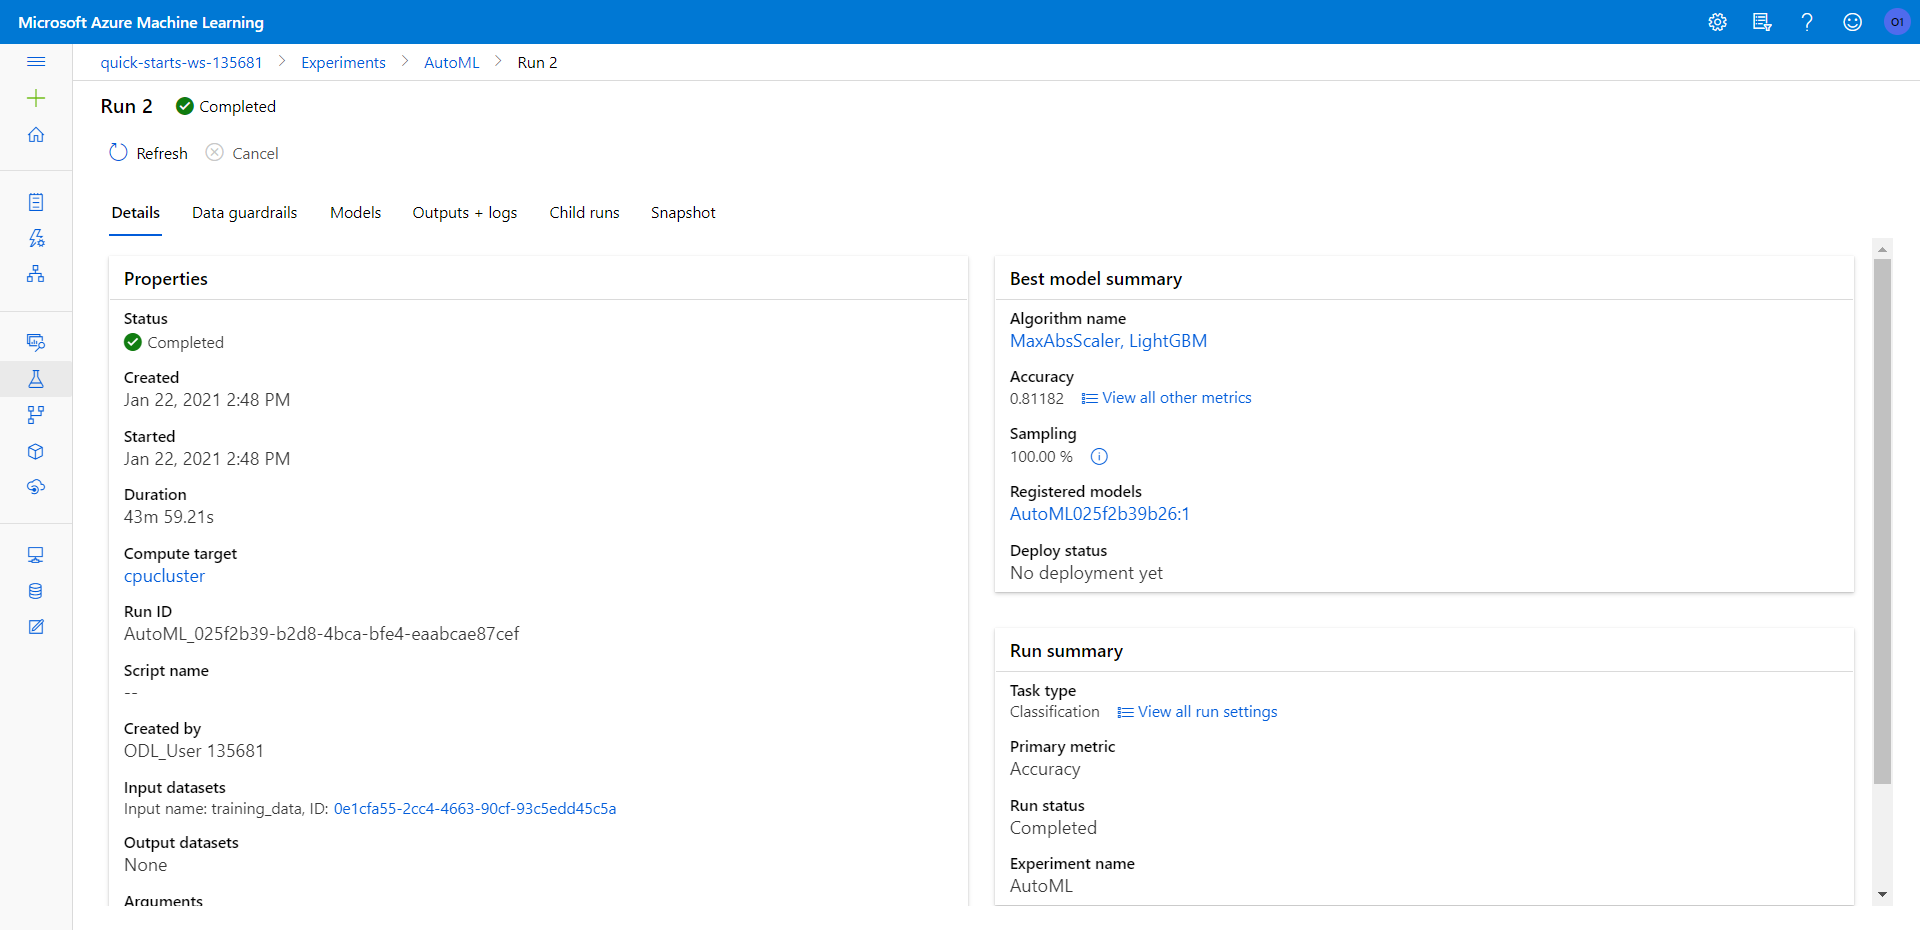Image resolution: width=1920 pixels, height=930 pixels.
Task: Click the Run ID value text
Action: (x=321, y=634)
